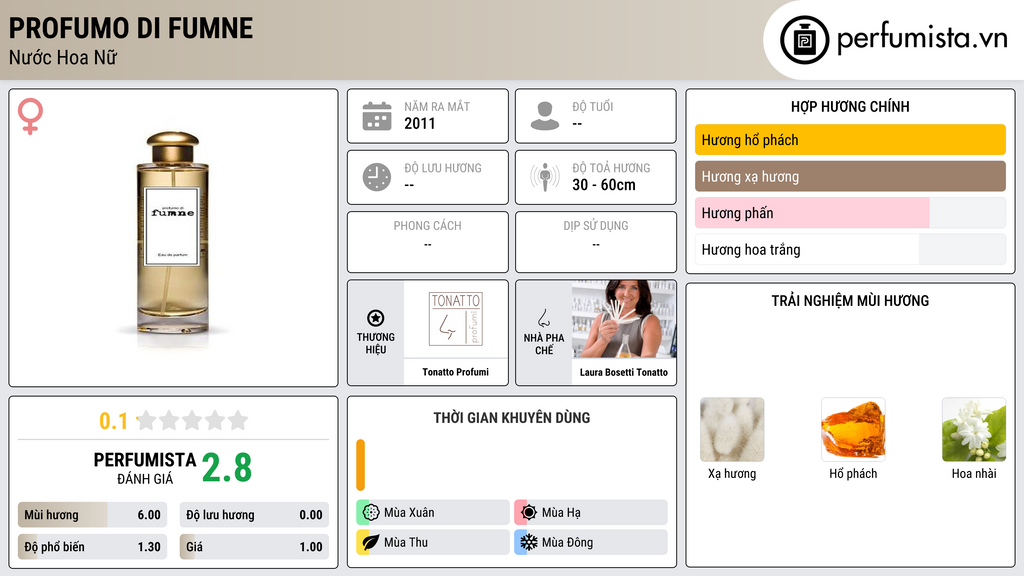Image resolution: width=1024 pixels, height=576 pixels.
Task: Click the Mùi hương 6.00 score bar
Action: [x=93, y=515]
